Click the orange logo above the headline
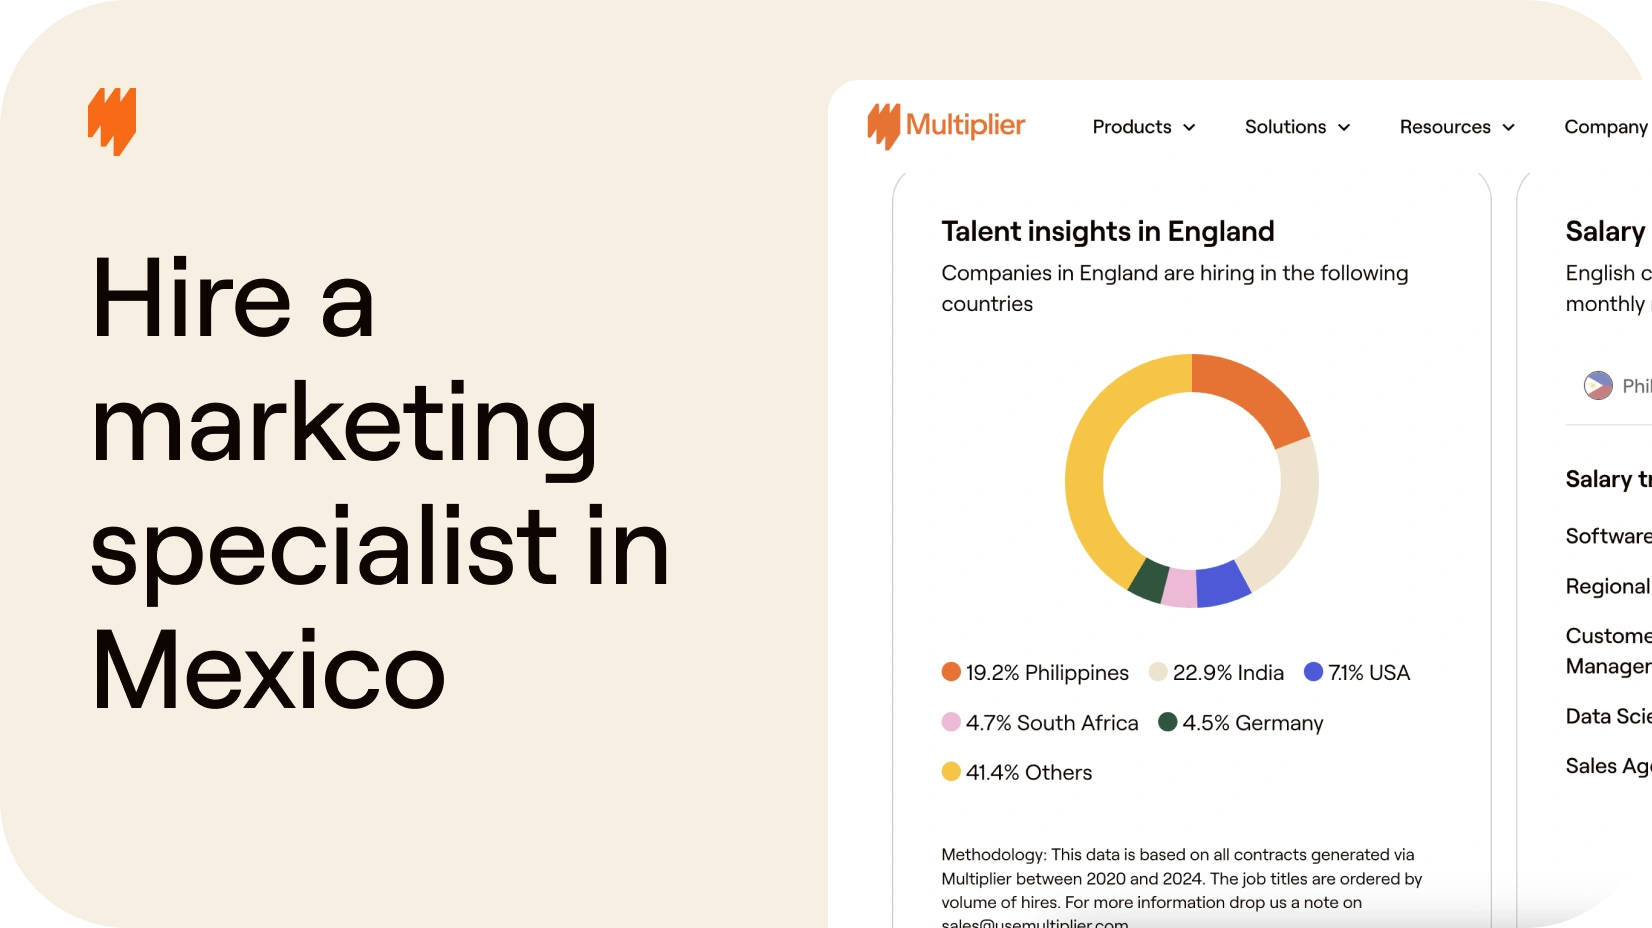Image resolution: width=1652 pixels, height=928 pixels. 112,121
